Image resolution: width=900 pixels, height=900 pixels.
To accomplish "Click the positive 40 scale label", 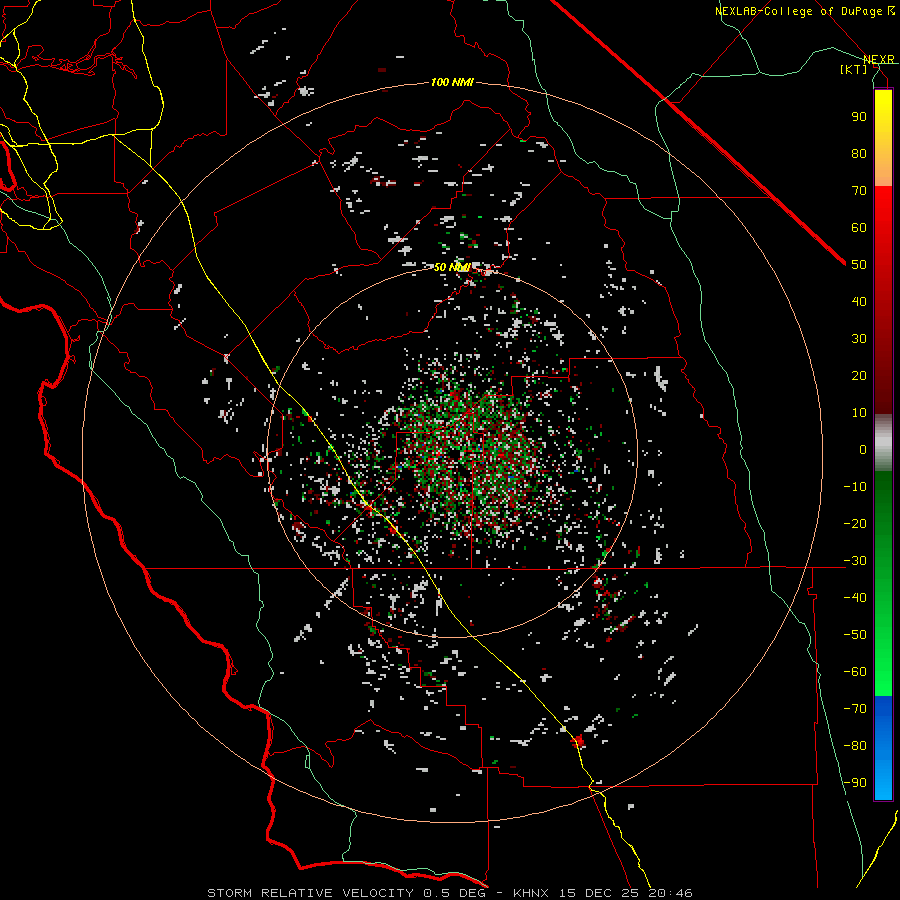I will click(859, 301).
